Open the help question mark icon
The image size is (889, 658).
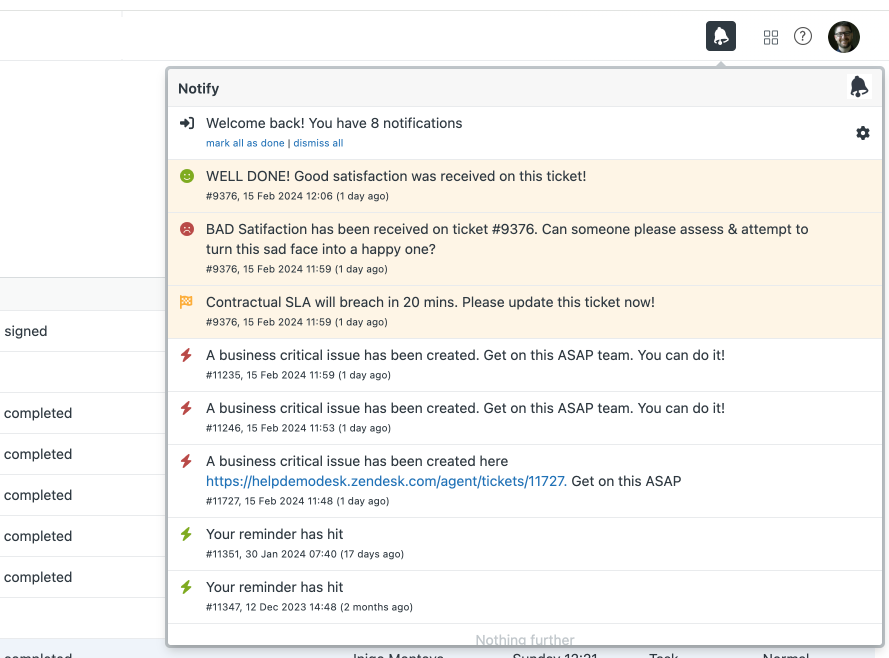click(802, 36)
